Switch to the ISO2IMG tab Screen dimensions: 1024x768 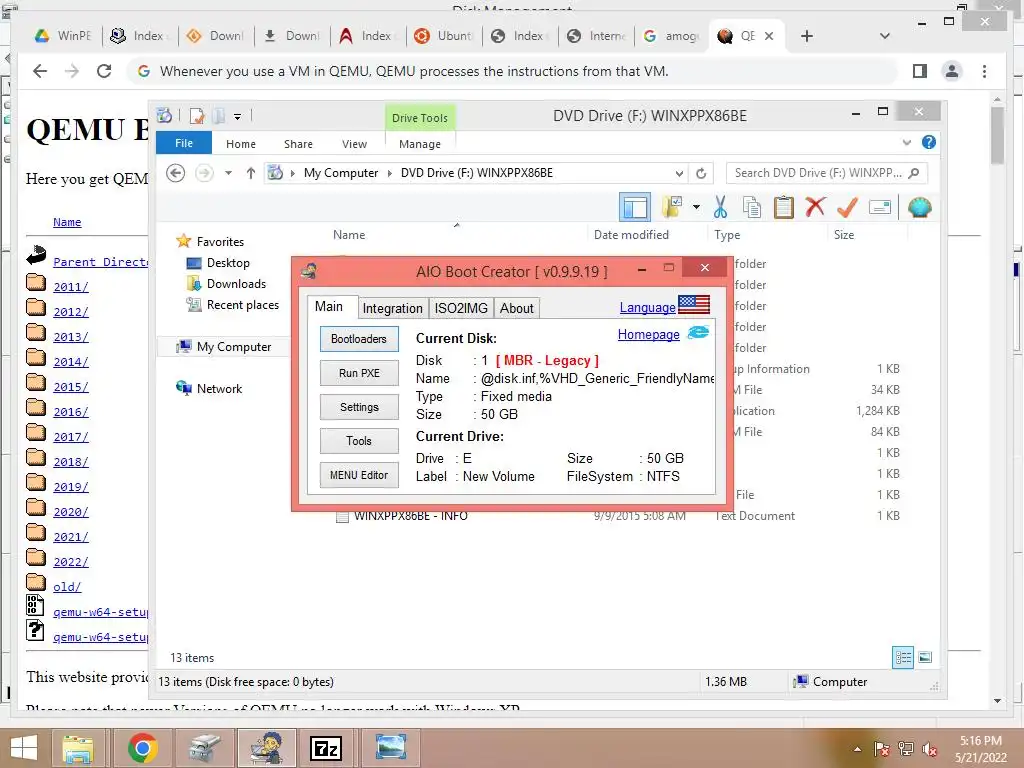461,308
